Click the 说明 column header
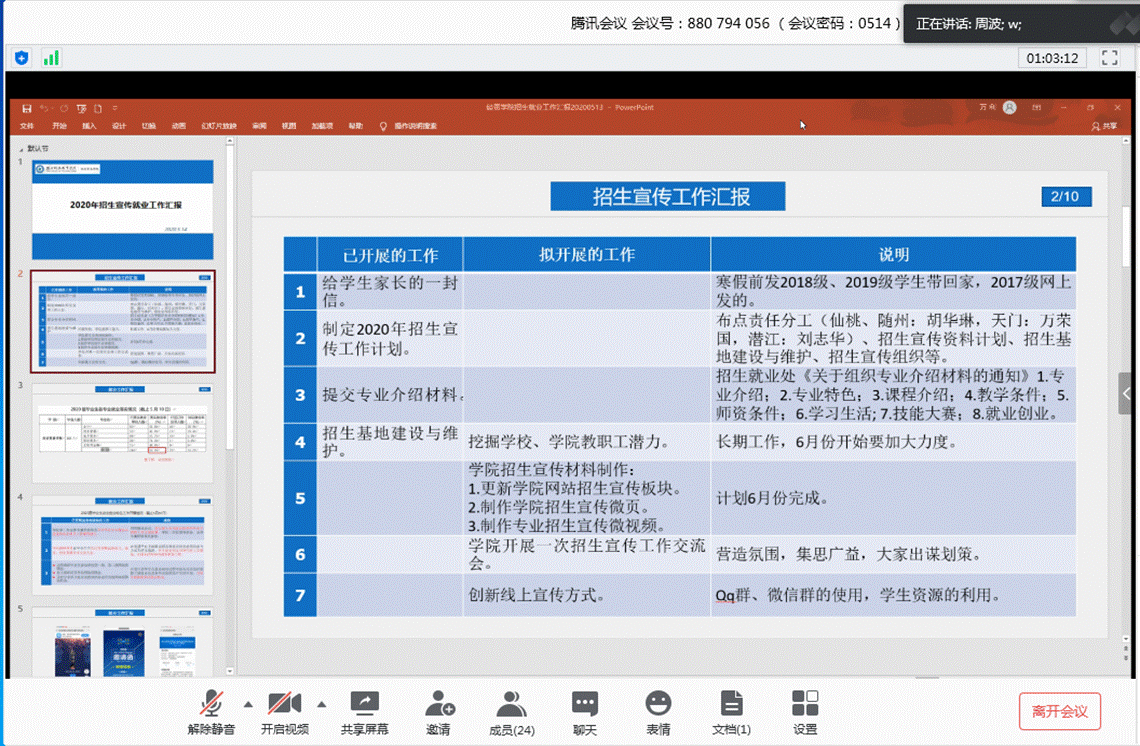The height and width of the screenshot is (746, 1140). tap(894, 254)
